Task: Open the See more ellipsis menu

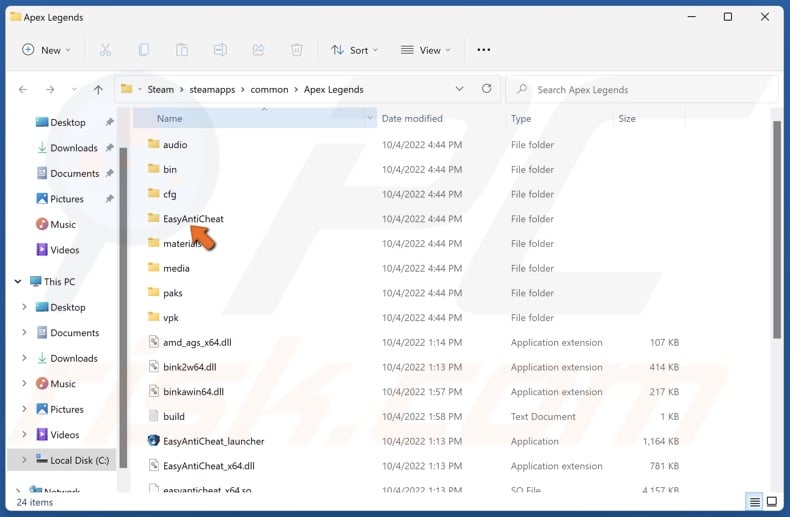Action: (x=484, y=50)
